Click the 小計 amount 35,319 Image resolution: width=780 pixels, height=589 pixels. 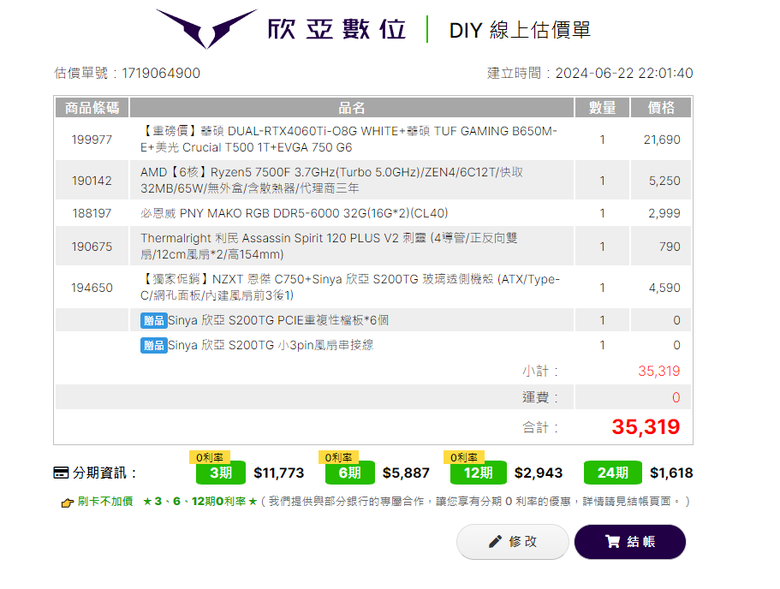click(x=659, y=371)
